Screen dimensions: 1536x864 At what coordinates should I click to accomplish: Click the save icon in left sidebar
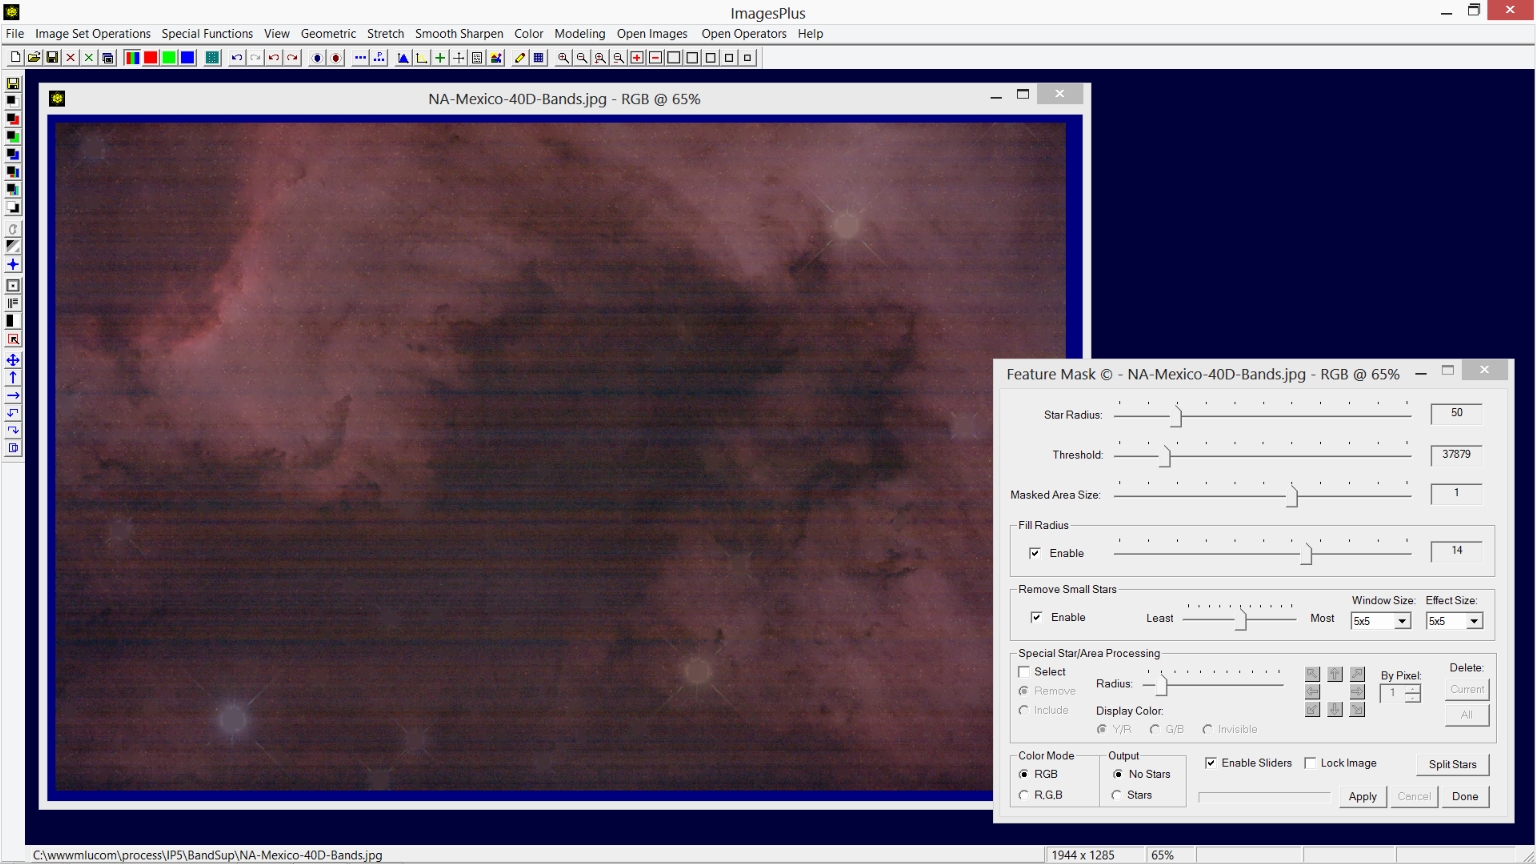tap(13, 84)
